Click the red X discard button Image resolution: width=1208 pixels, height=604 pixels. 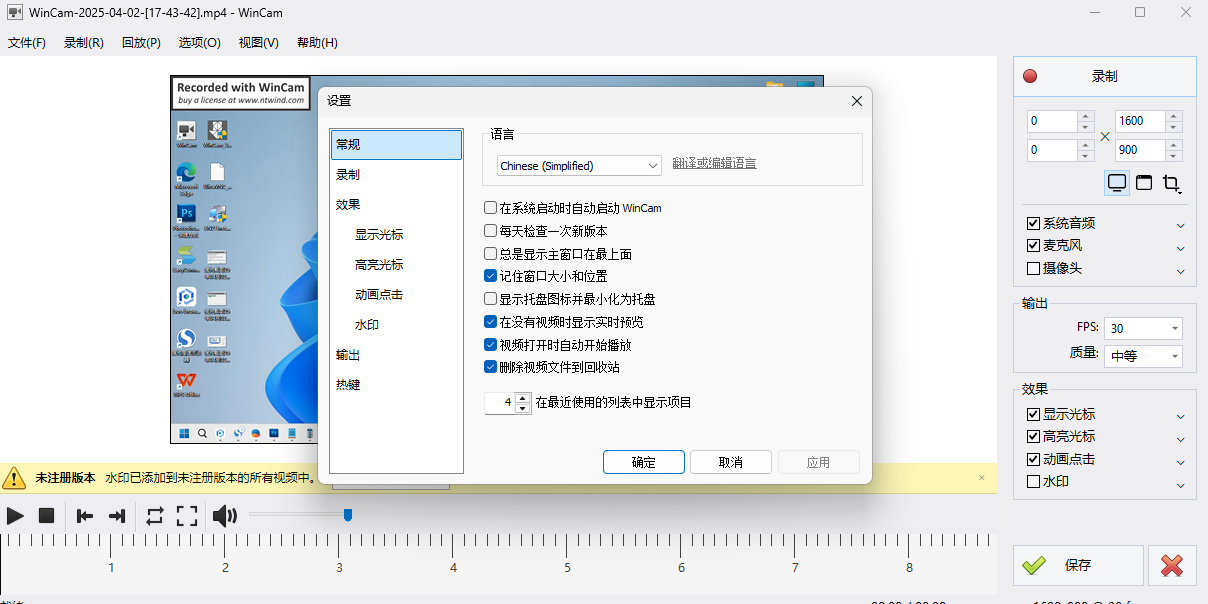coord(1172,565)
